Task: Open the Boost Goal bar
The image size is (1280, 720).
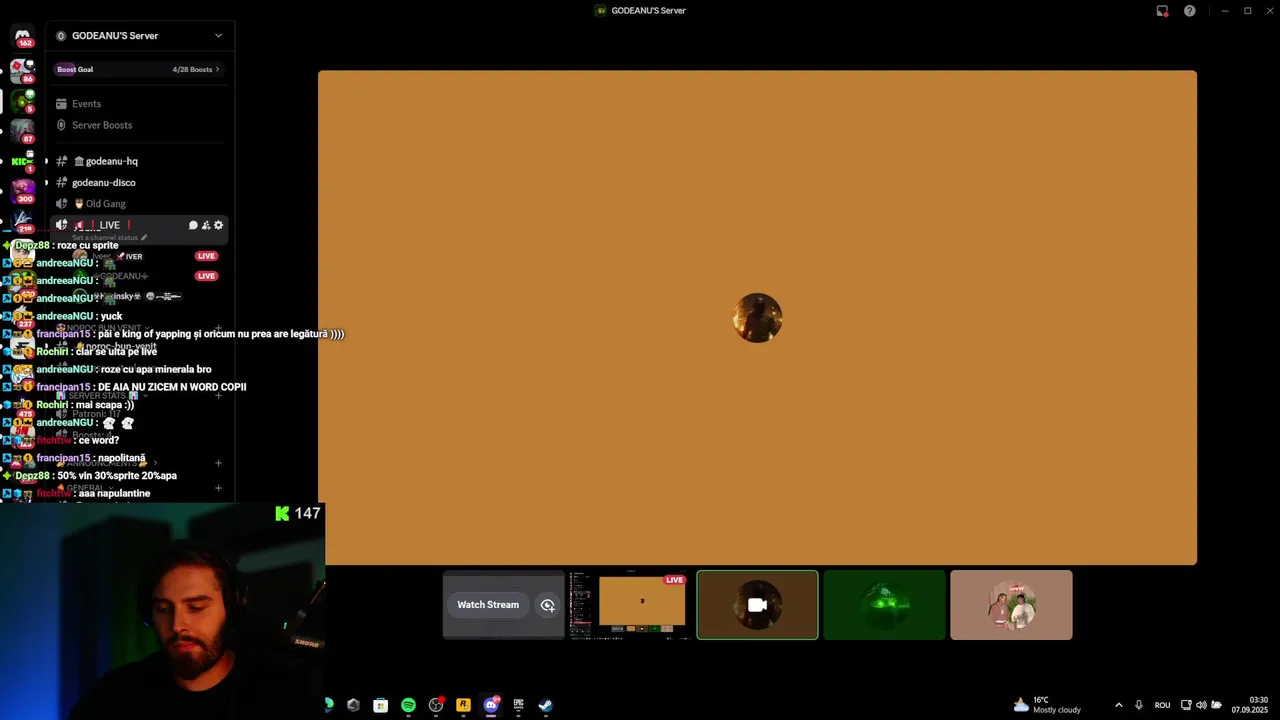Action: click(x=138, y=69)
